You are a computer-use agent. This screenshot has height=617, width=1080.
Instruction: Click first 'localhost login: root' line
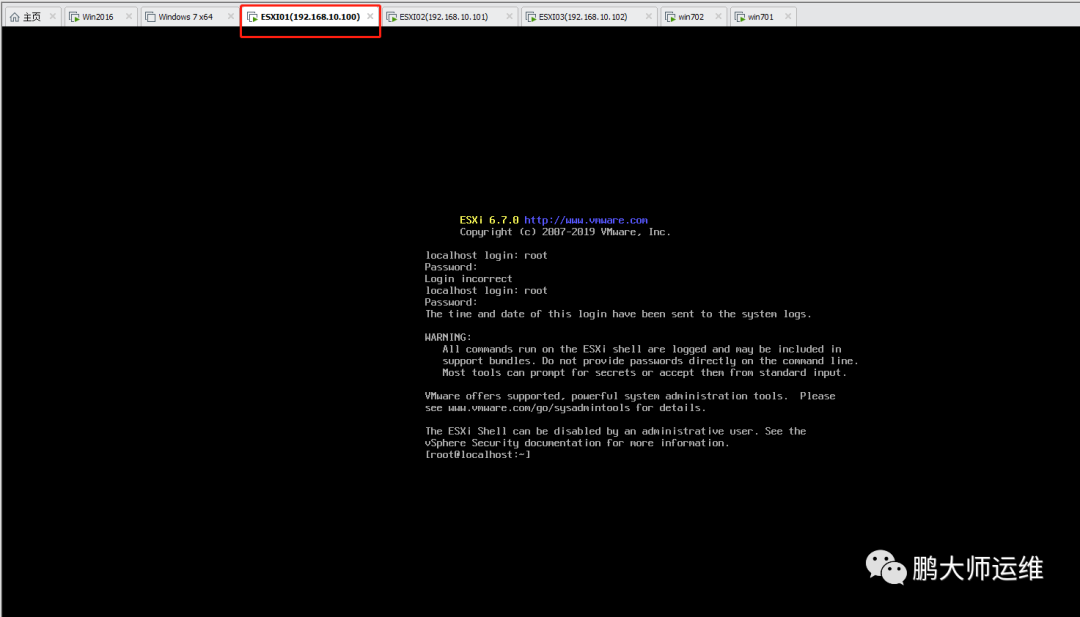pos(486,255)
